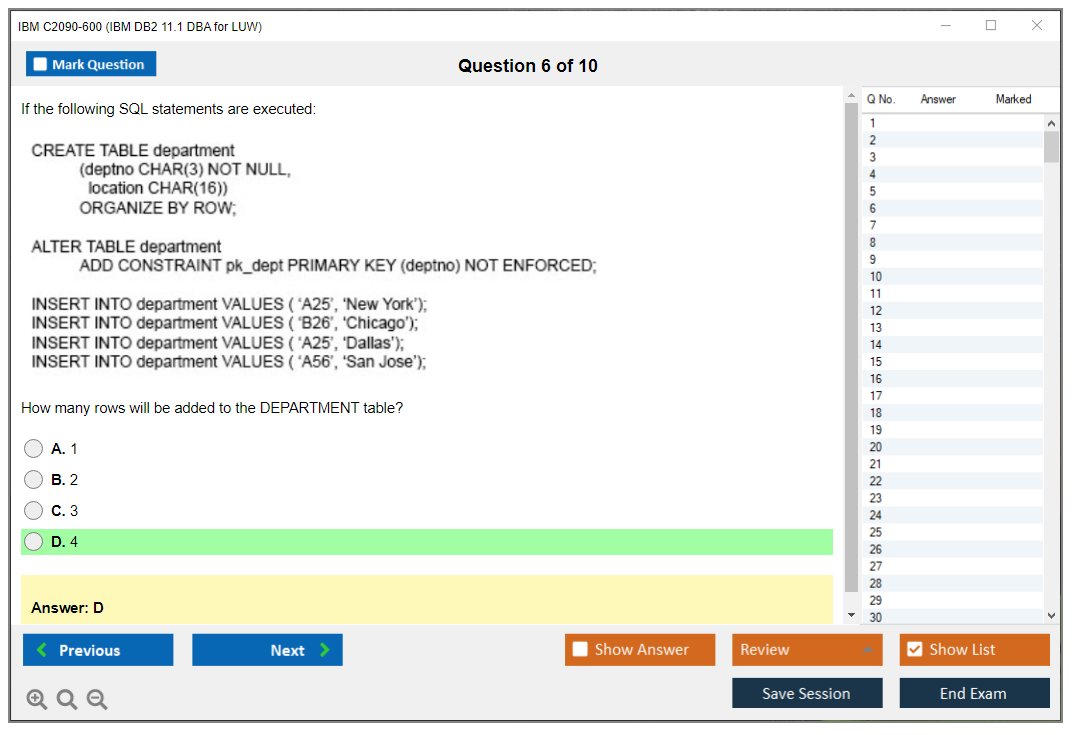1075x735 pixels.
Task: Uncheck the Show List checkbox
Action: pos(914,650)
